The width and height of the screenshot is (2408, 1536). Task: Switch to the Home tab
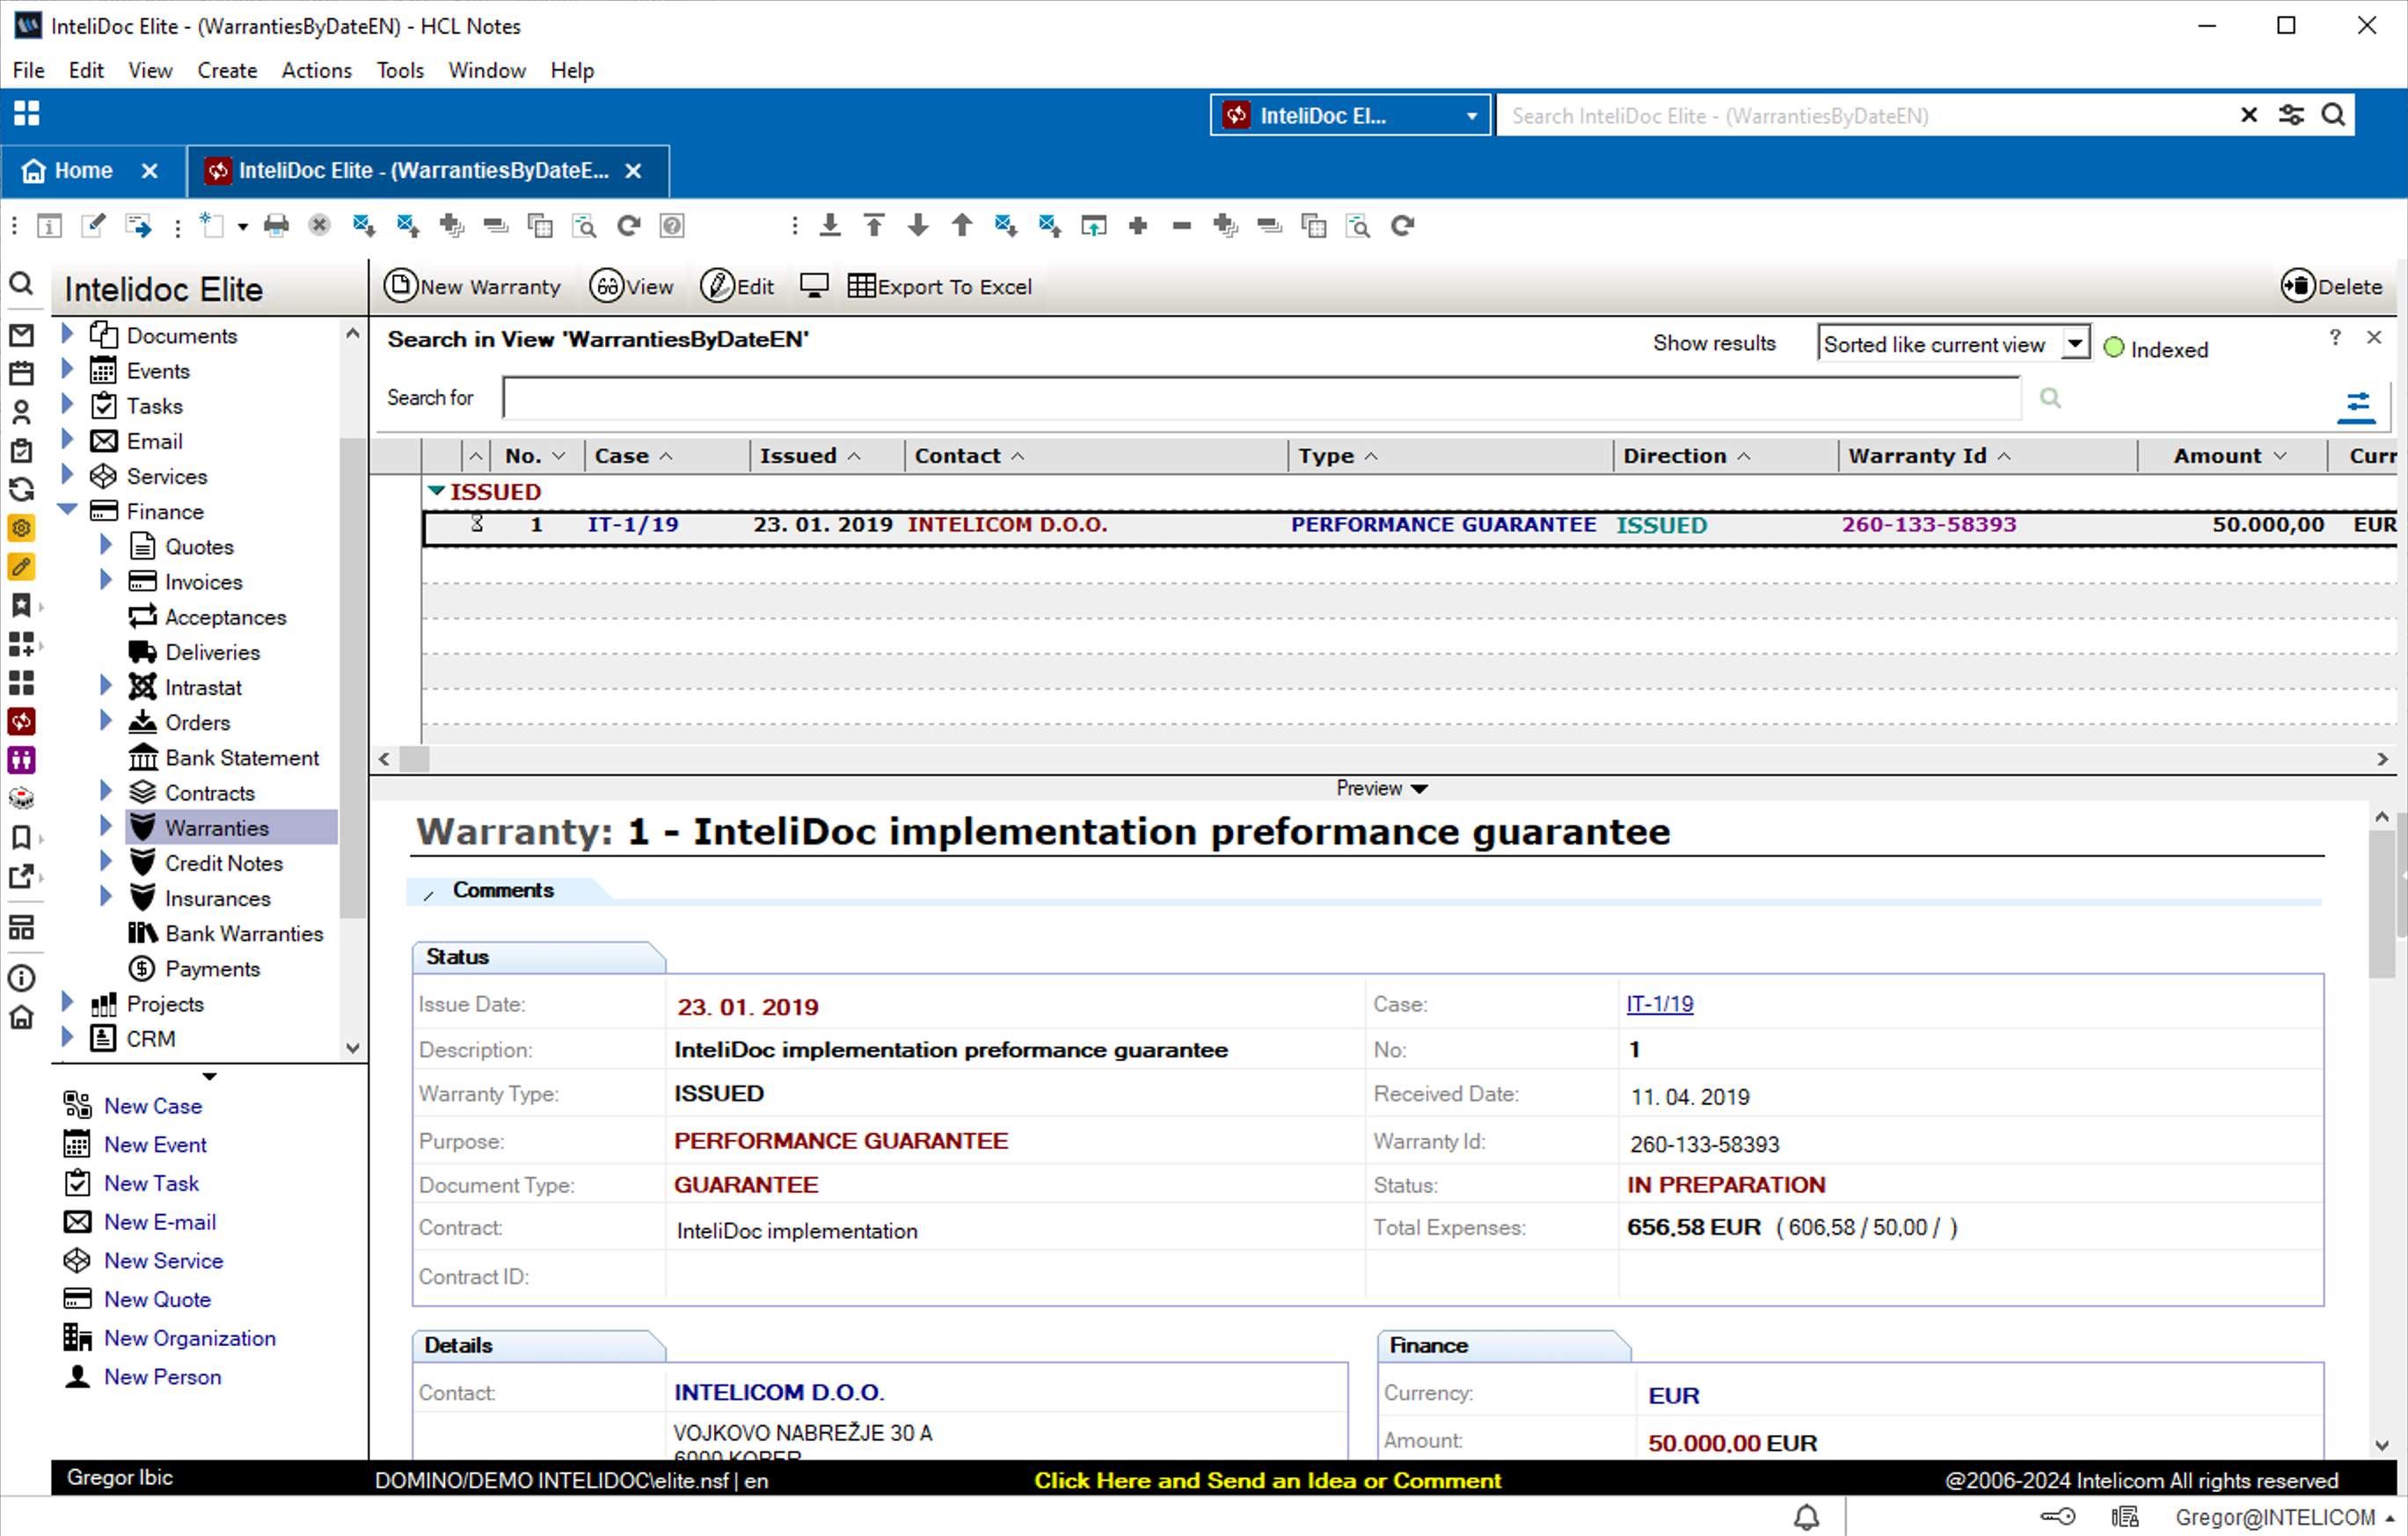coord(83,170)
